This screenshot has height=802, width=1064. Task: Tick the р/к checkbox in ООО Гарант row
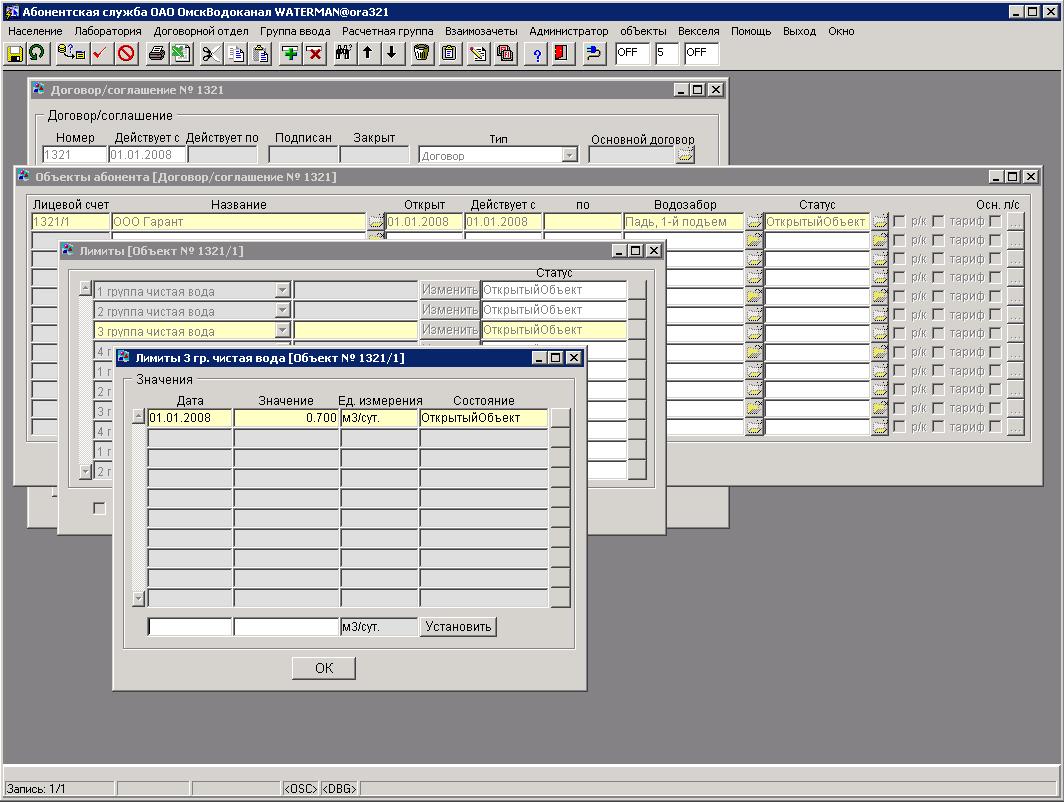[899, 222]
